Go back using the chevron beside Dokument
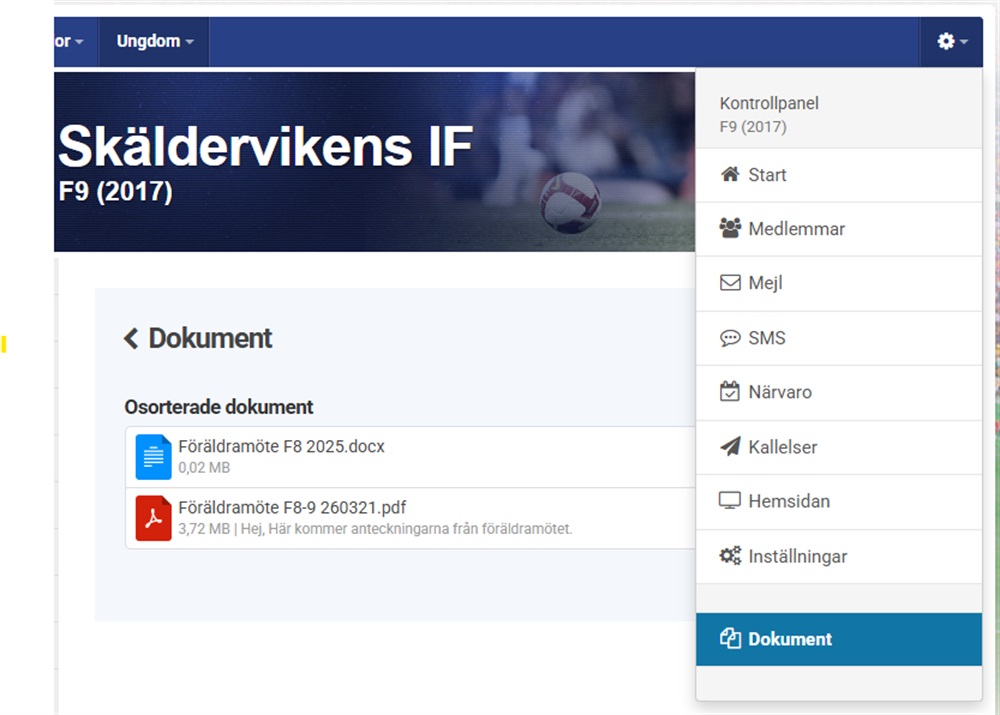The image size is (1000, 715). (x=131, y=339)
